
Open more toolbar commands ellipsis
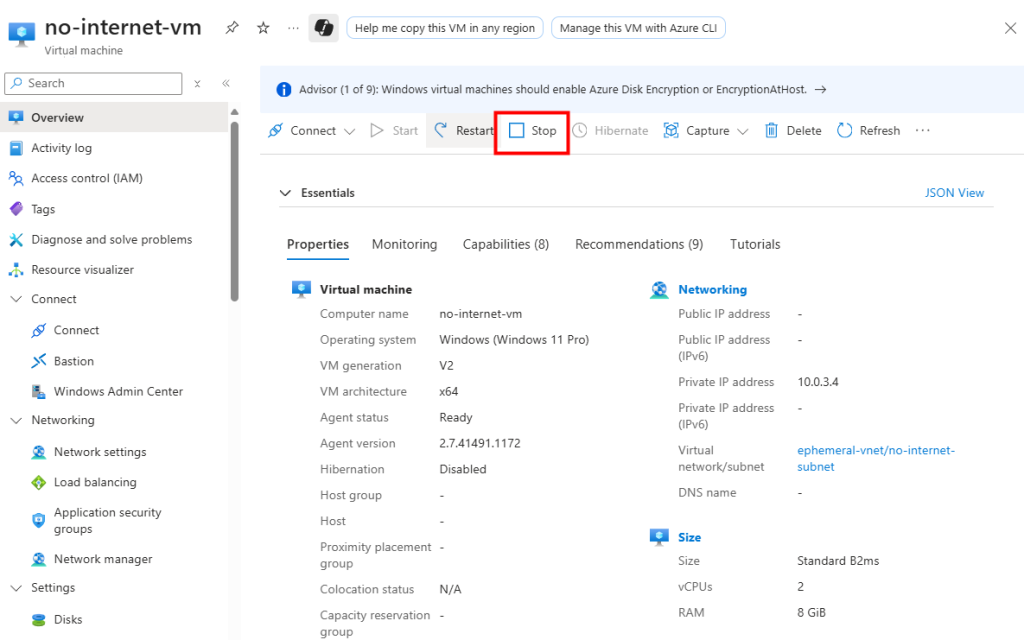[922, 131]
